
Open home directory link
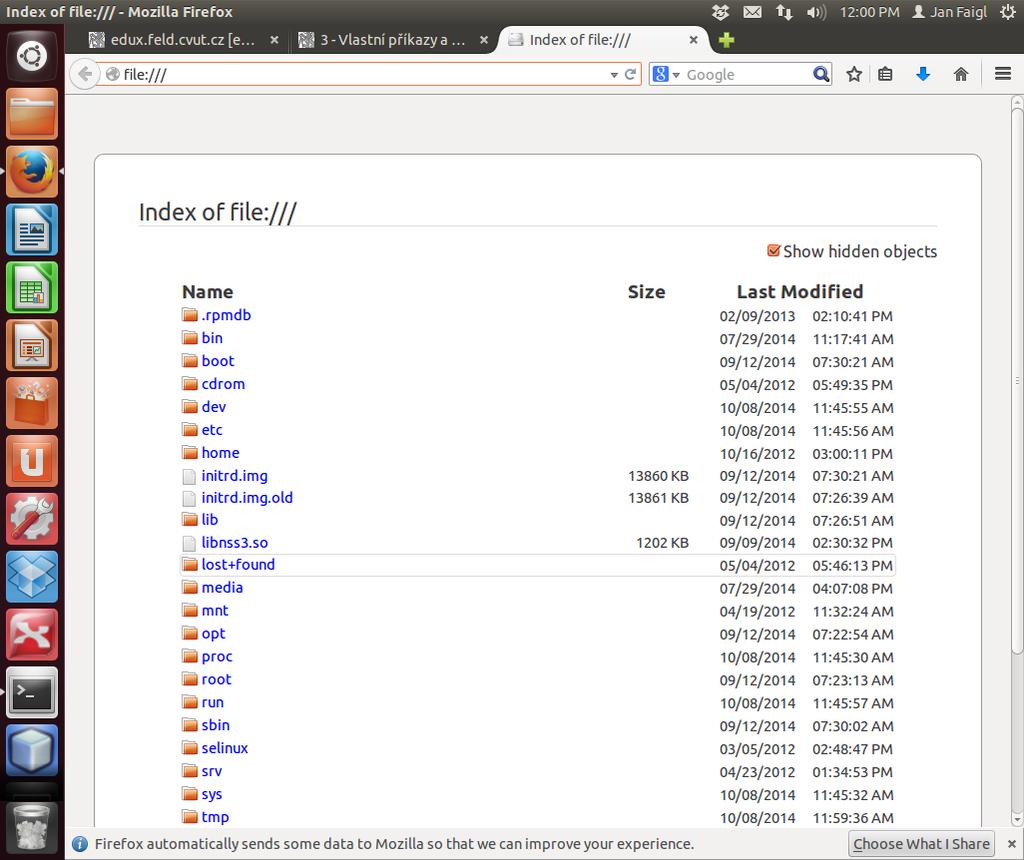point(220,453)
